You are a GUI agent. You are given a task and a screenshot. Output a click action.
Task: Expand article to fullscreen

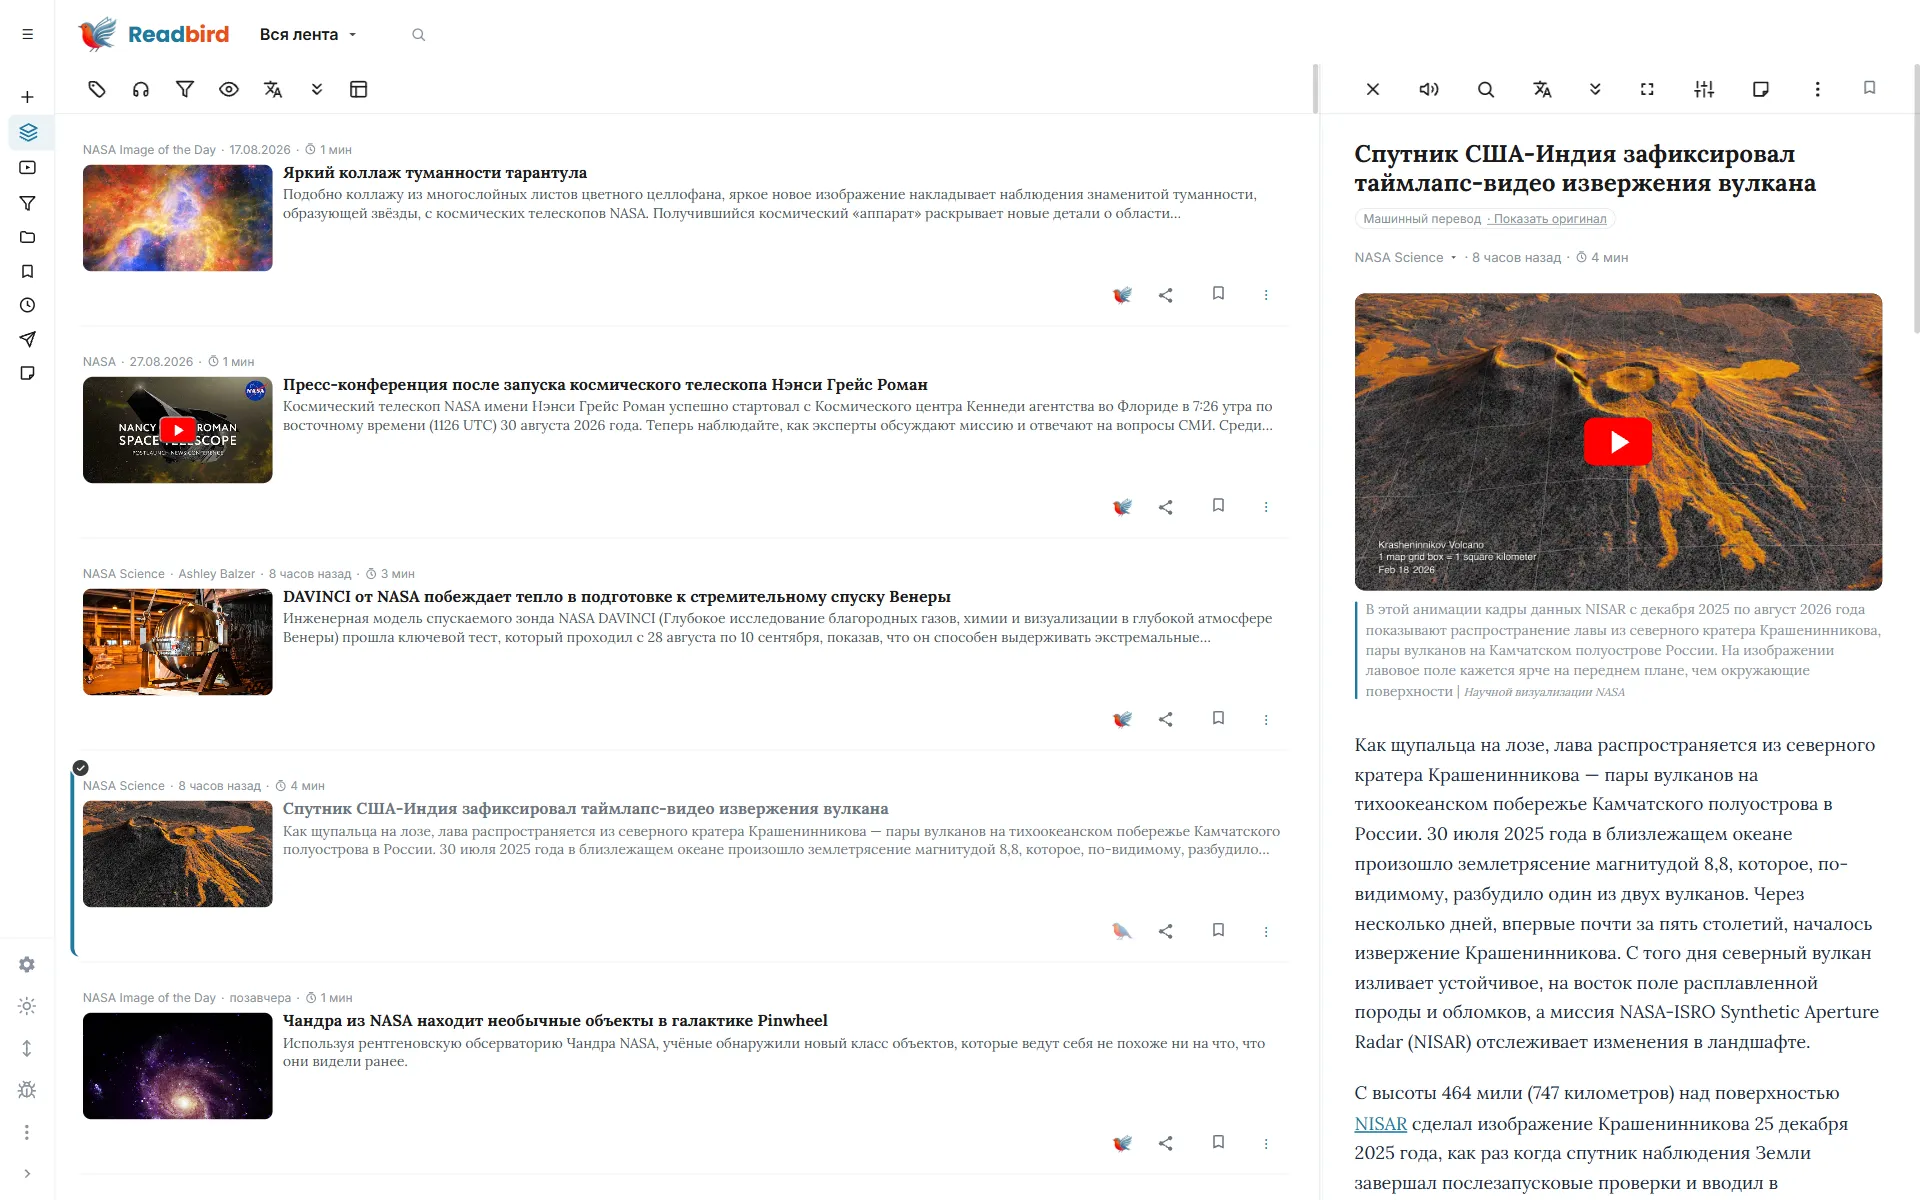[1647, 89]
